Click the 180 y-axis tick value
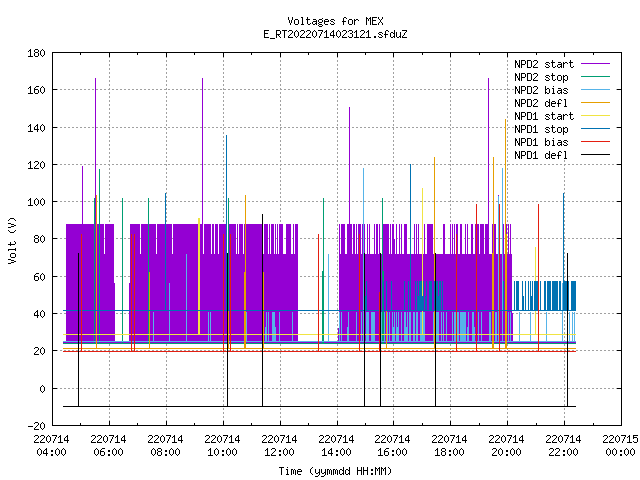The height and width of the screenshot is (480, 640). pos(36,53)
